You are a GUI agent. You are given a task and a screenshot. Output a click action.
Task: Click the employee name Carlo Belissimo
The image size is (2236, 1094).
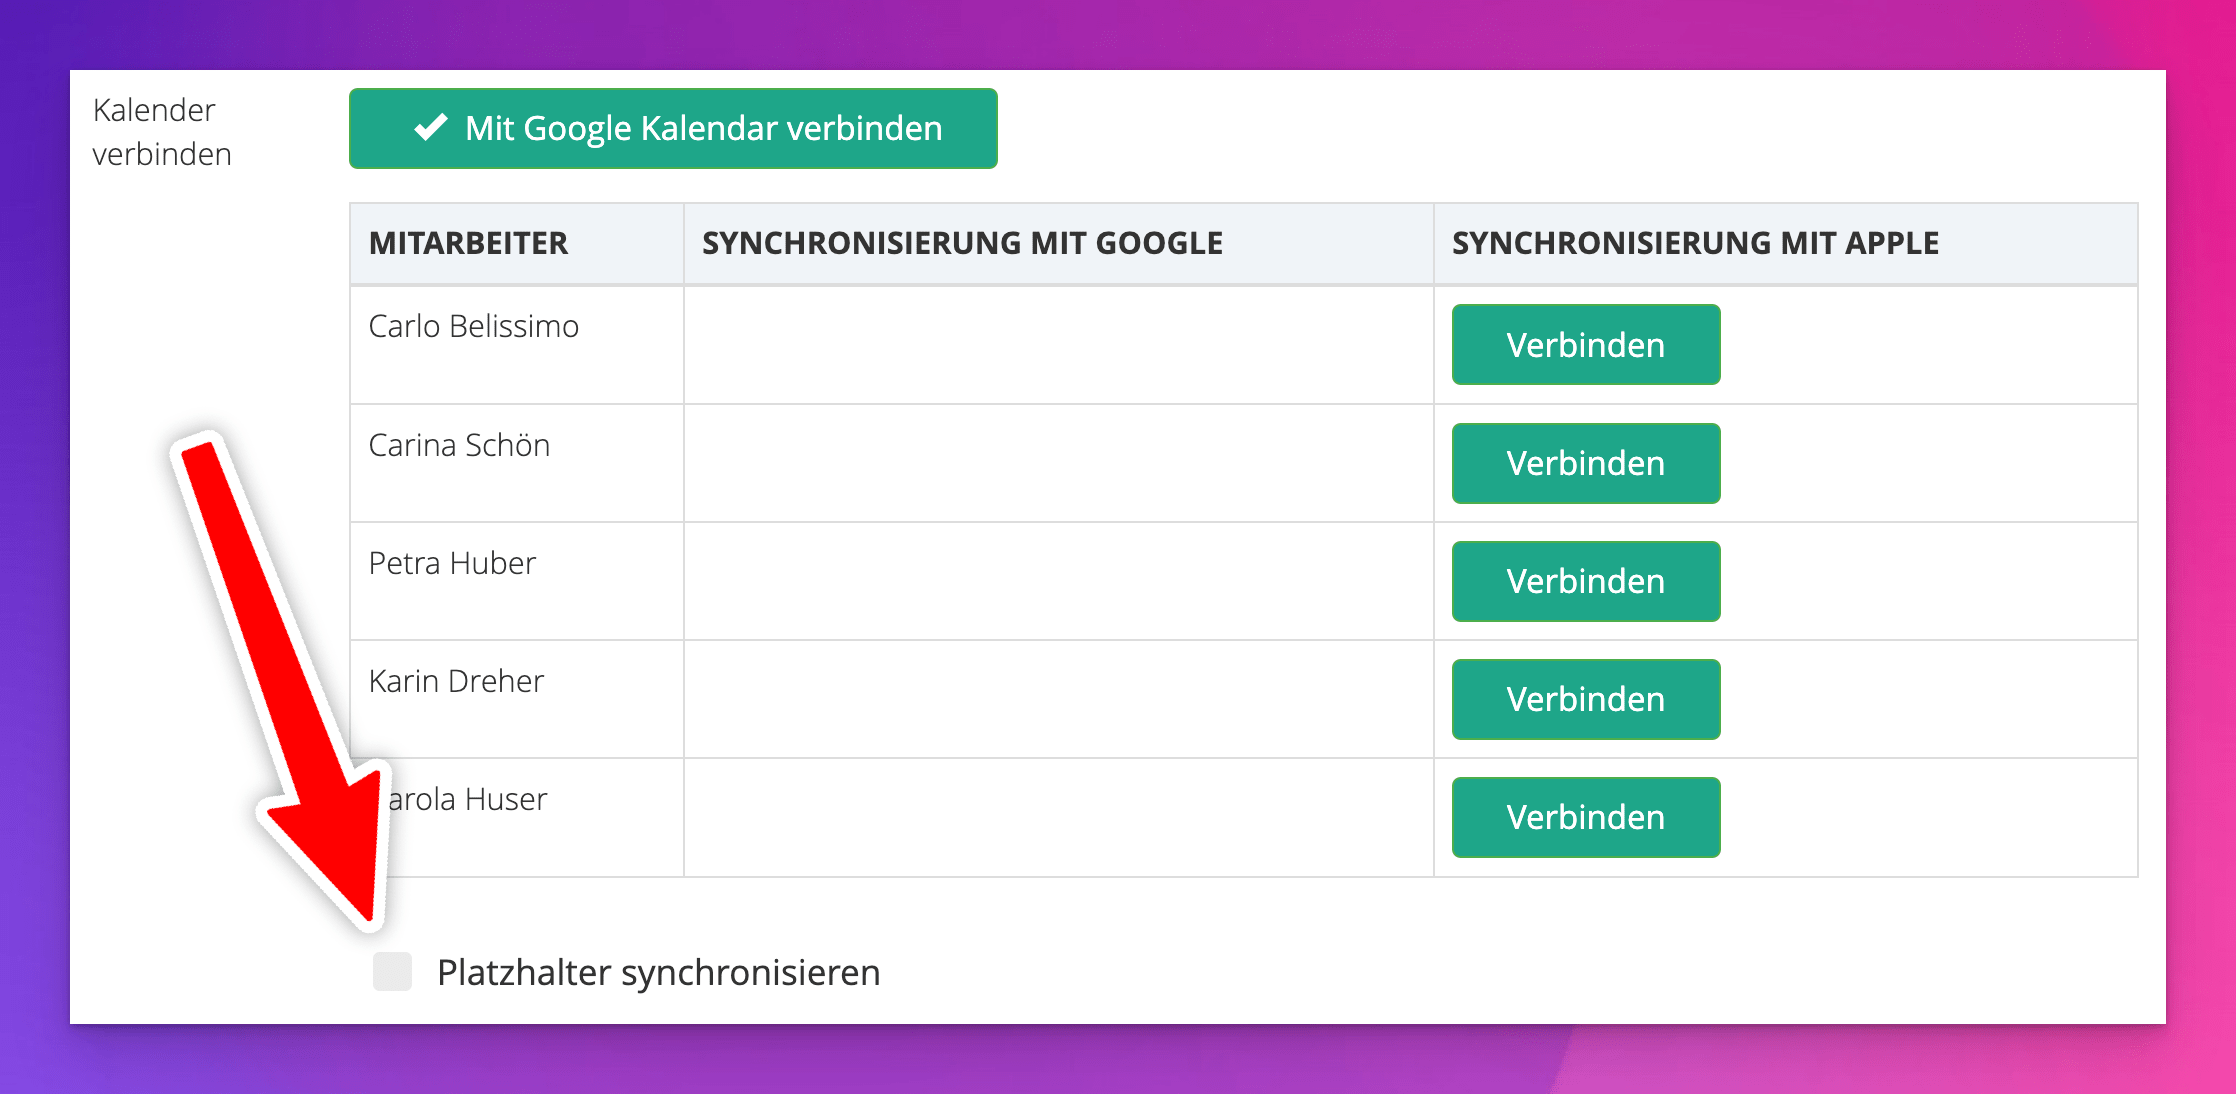(473, 327)
